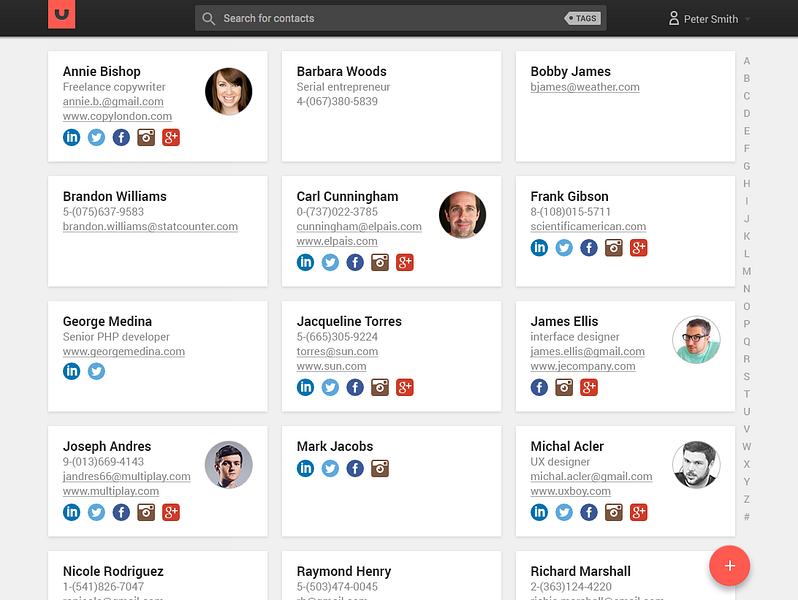Open George Medina's LinkedIn icon

(x=71, y=371)
